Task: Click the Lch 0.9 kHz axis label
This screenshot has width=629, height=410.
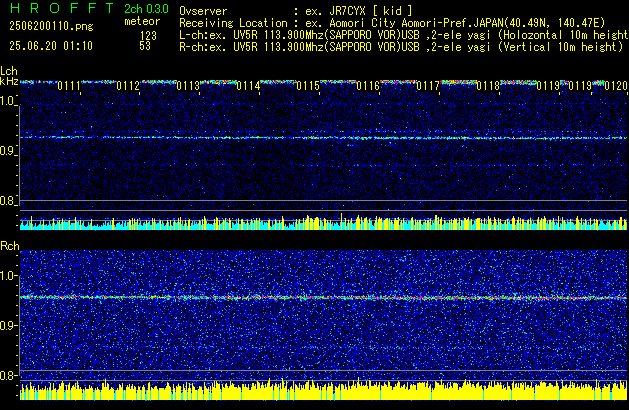Action: [x=8, y=151]
